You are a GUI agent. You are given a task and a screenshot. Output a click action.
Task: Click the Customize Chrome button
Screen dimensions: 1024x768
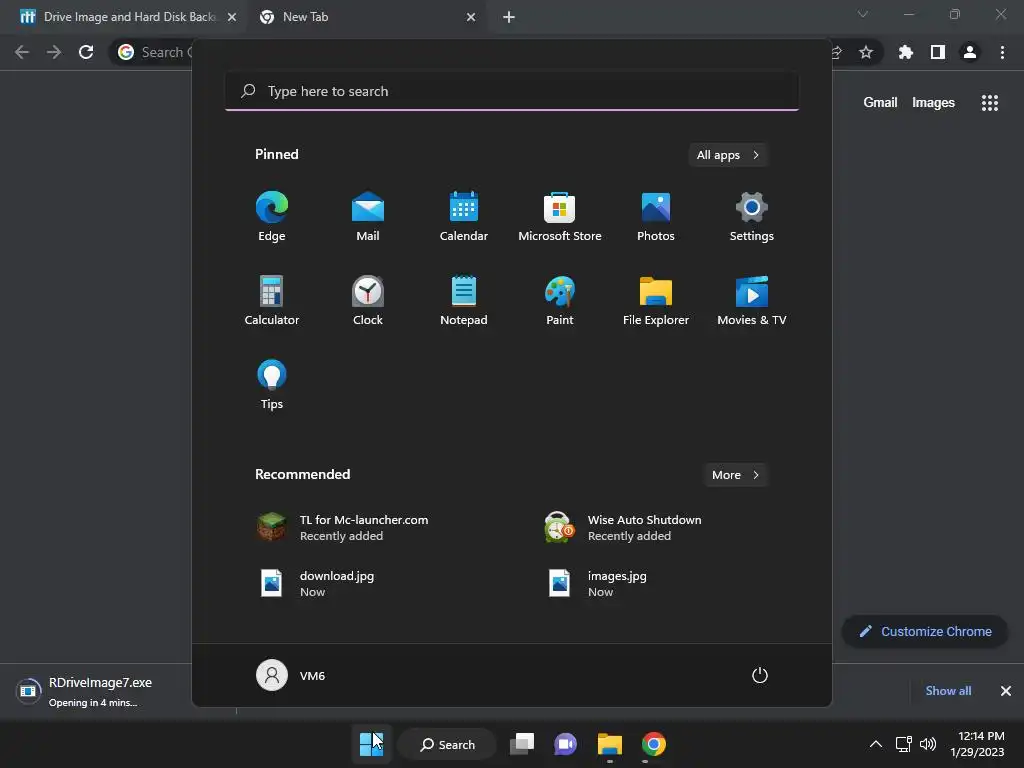pos(925,632)
